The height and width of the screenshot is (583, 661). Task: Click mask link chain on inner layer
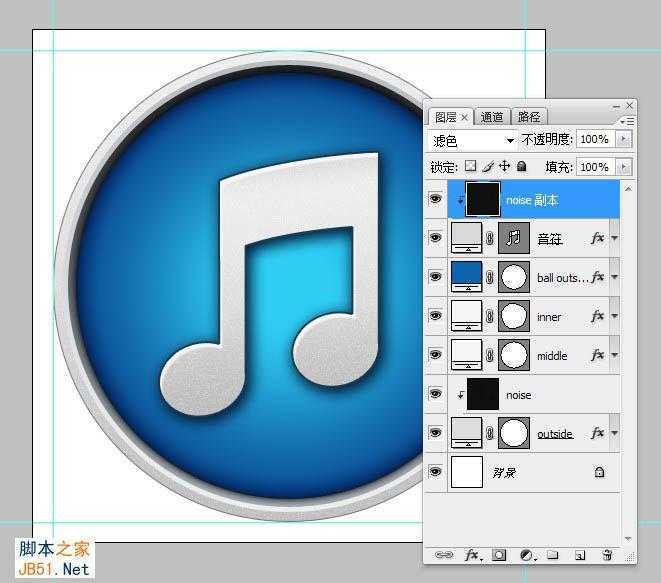tap(489, 316)
